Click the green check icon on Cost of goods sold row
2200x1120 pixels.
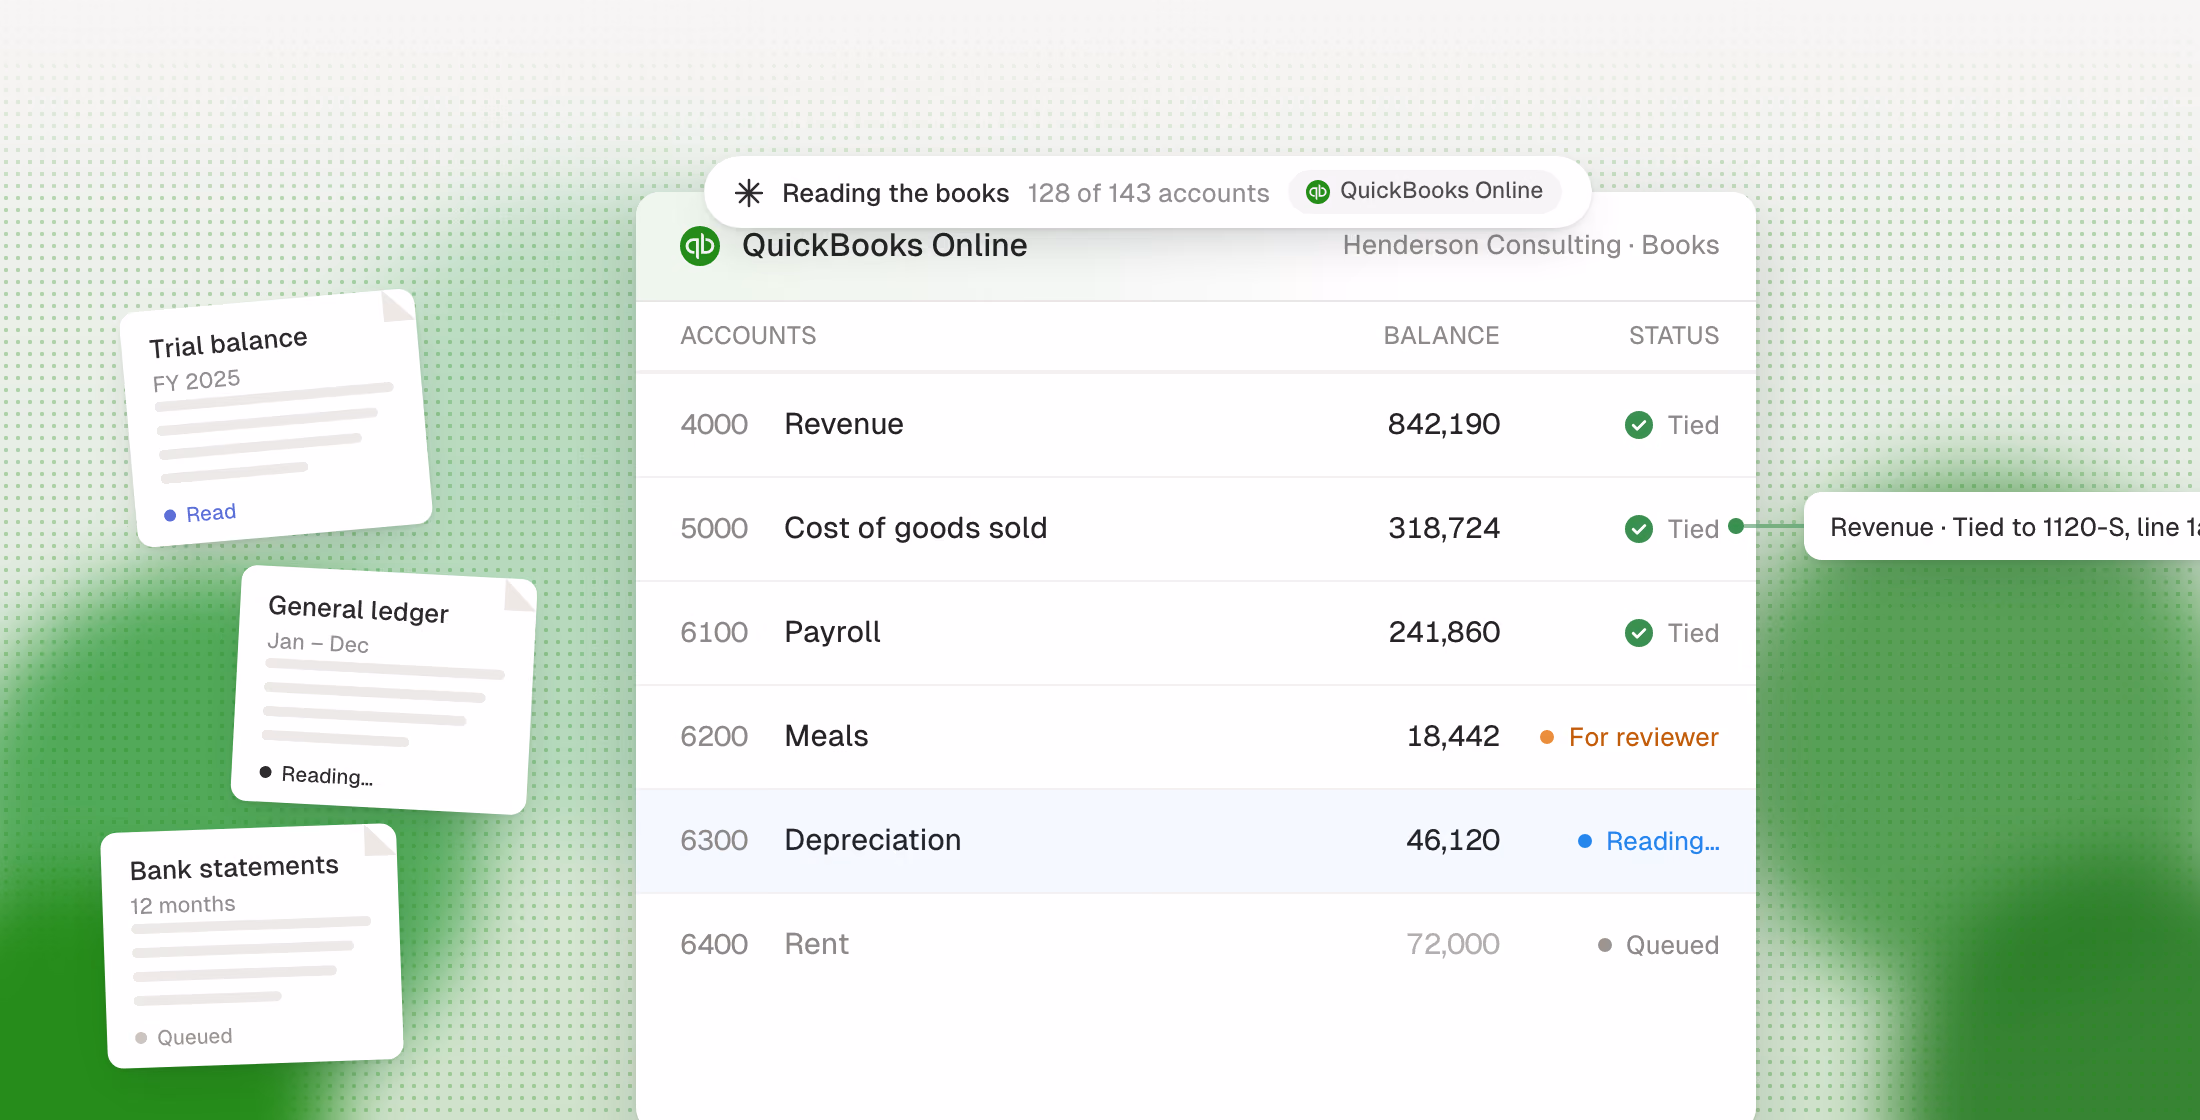point(1639,529)
